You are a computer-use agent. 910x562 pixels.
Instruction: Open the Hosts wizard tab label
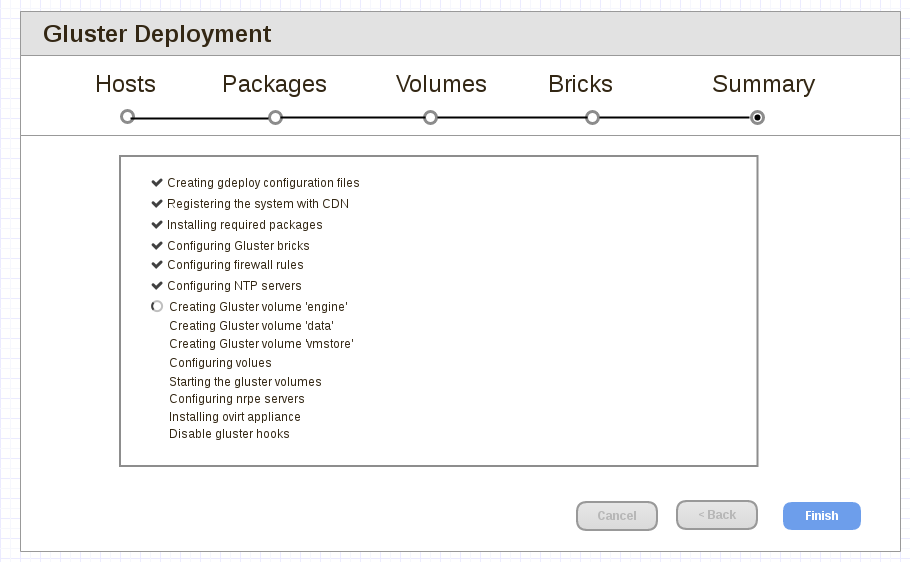point(125,85)
